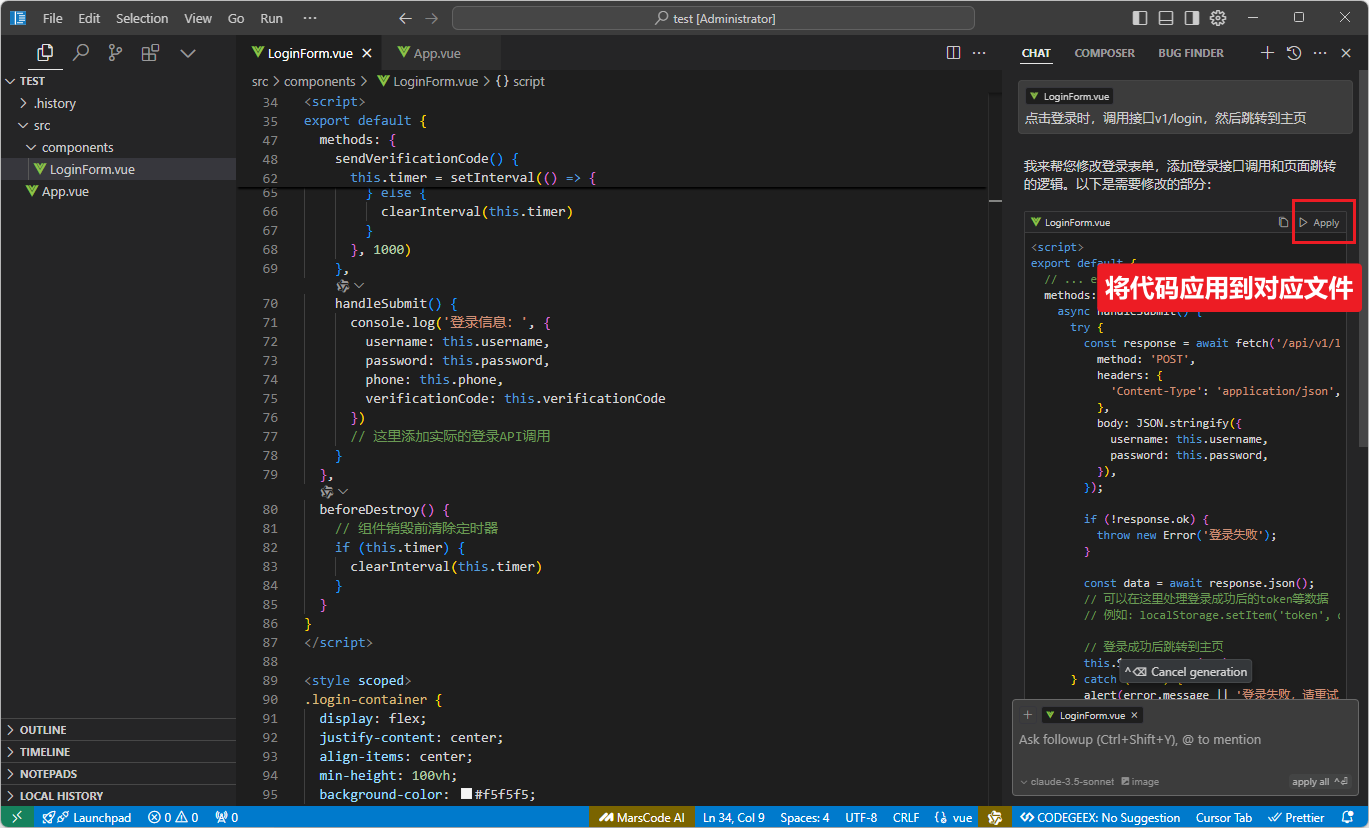Image resolution: width=1369 pixels, height=828 pixels.
Task: Split the editor to the right
Action: pyautogui.click(x=954, y=53)
